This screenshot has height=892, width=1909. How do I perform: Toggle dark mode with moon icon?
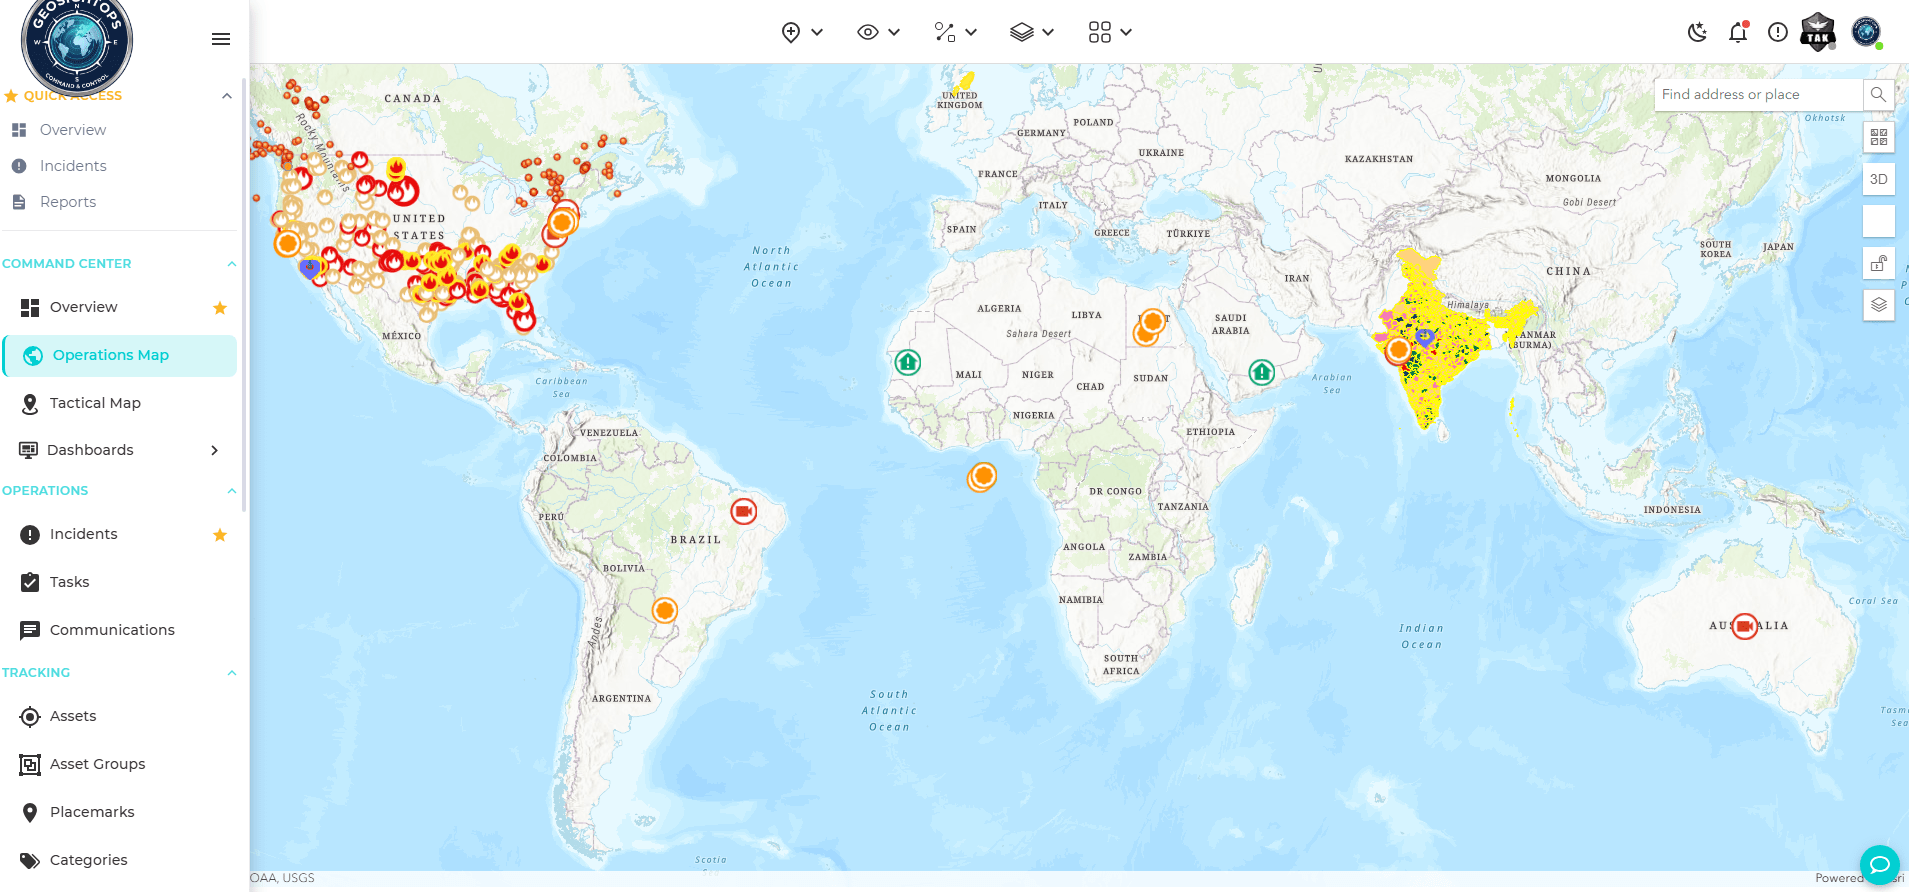pyautogui.click(x=1697, y=33)
